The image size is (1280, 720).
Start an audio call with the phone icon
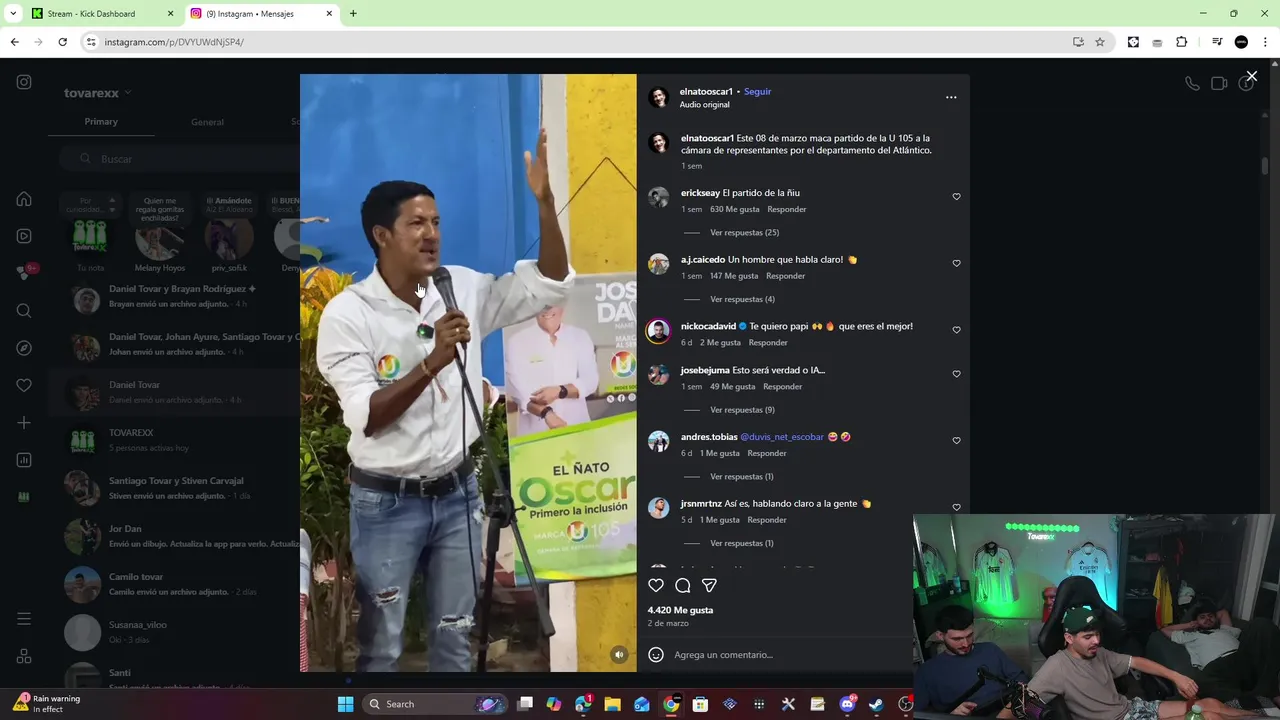[1192, 84]
